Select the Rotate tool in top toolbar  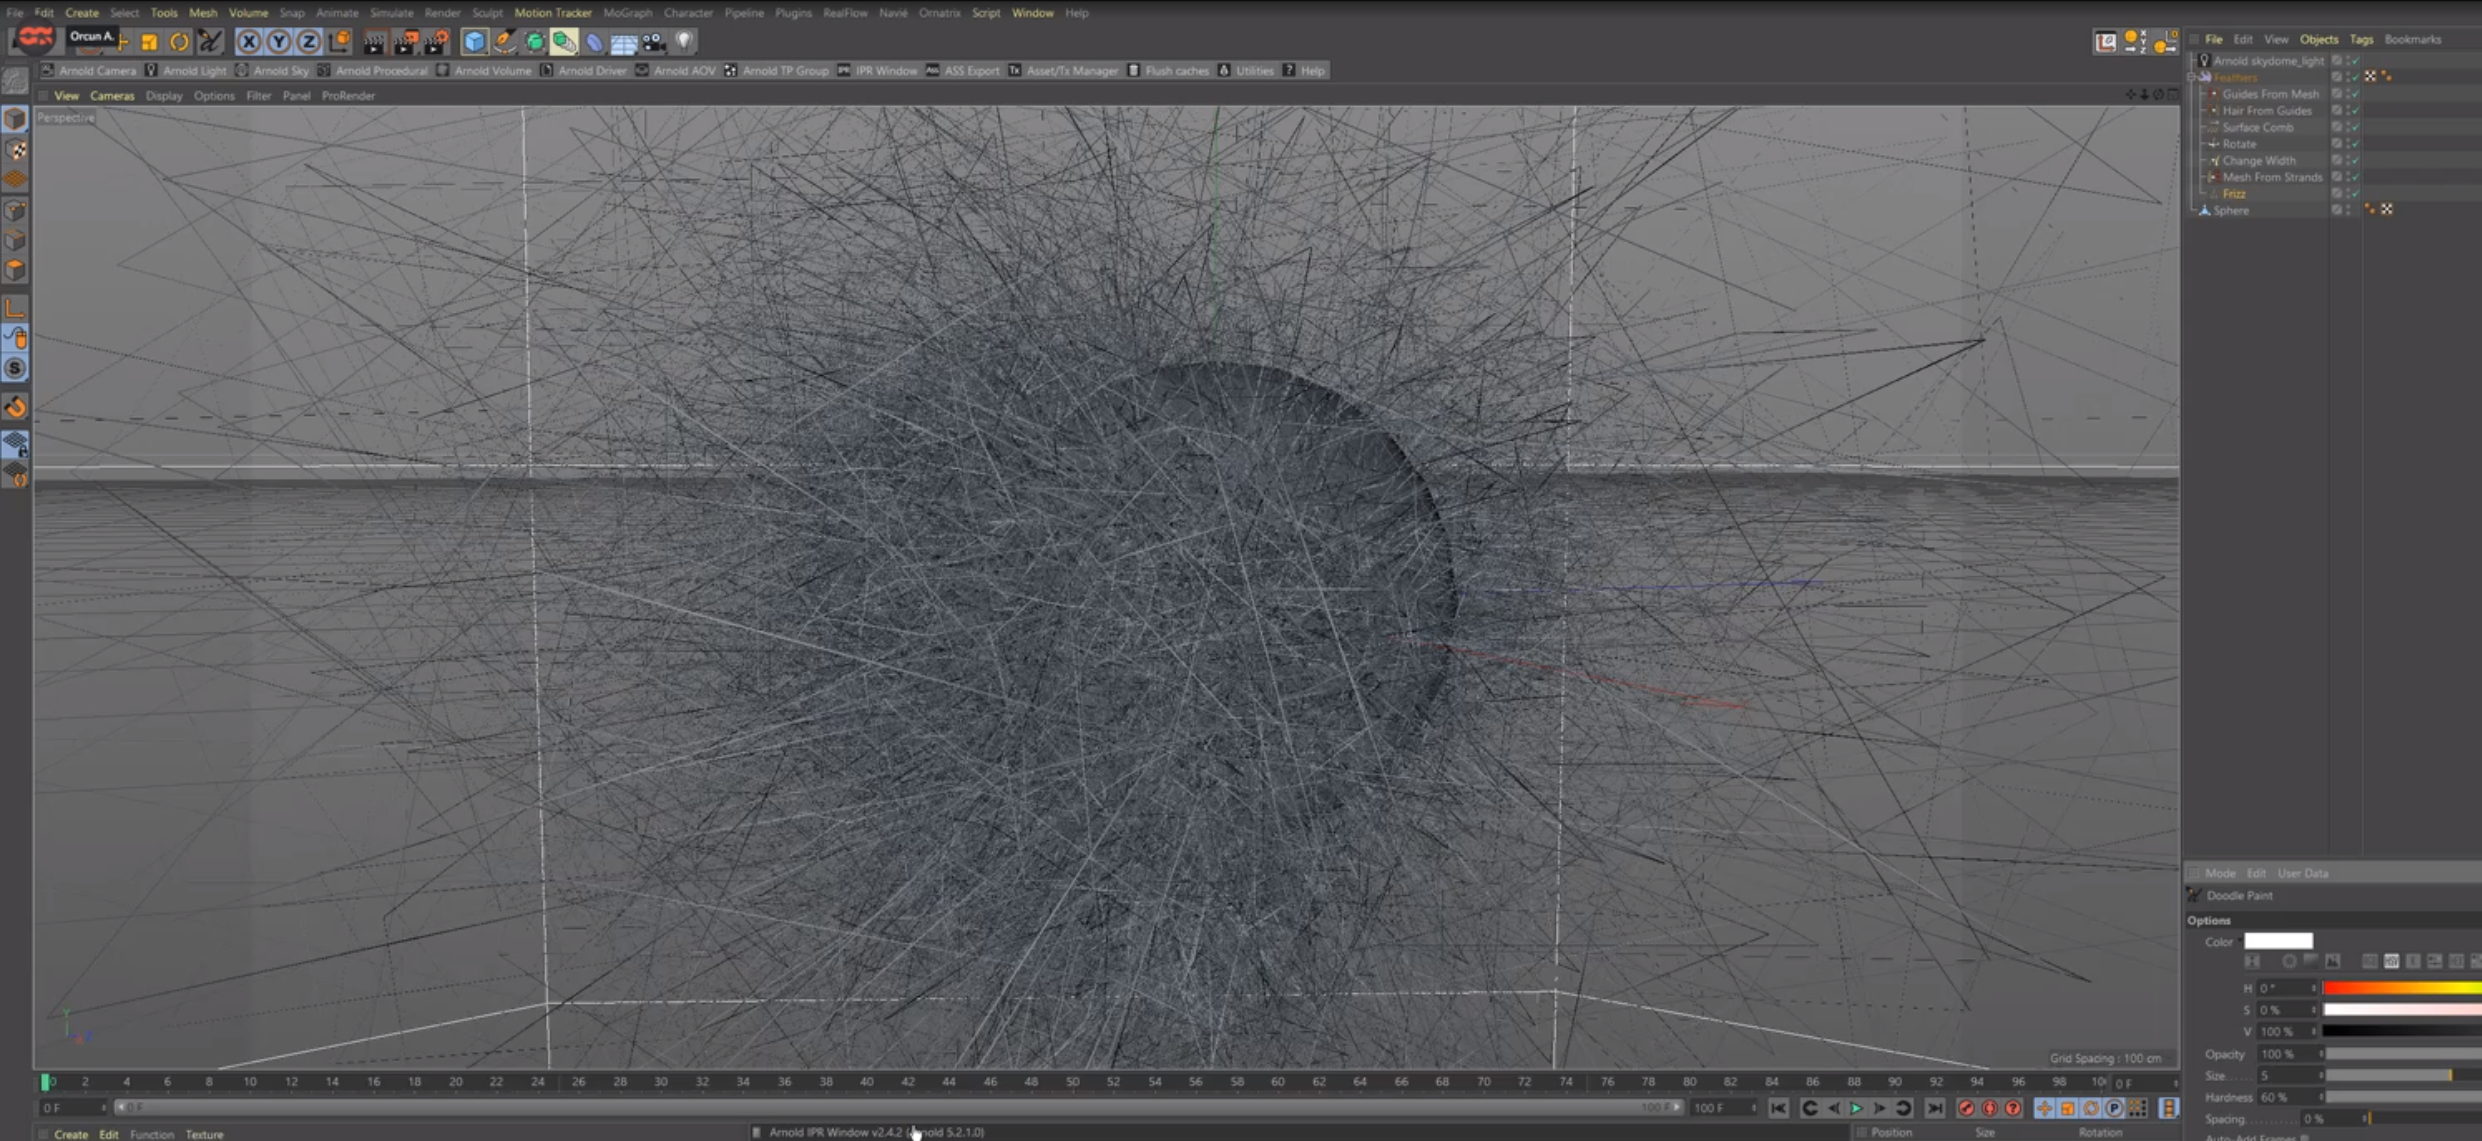tap(179, 42)
